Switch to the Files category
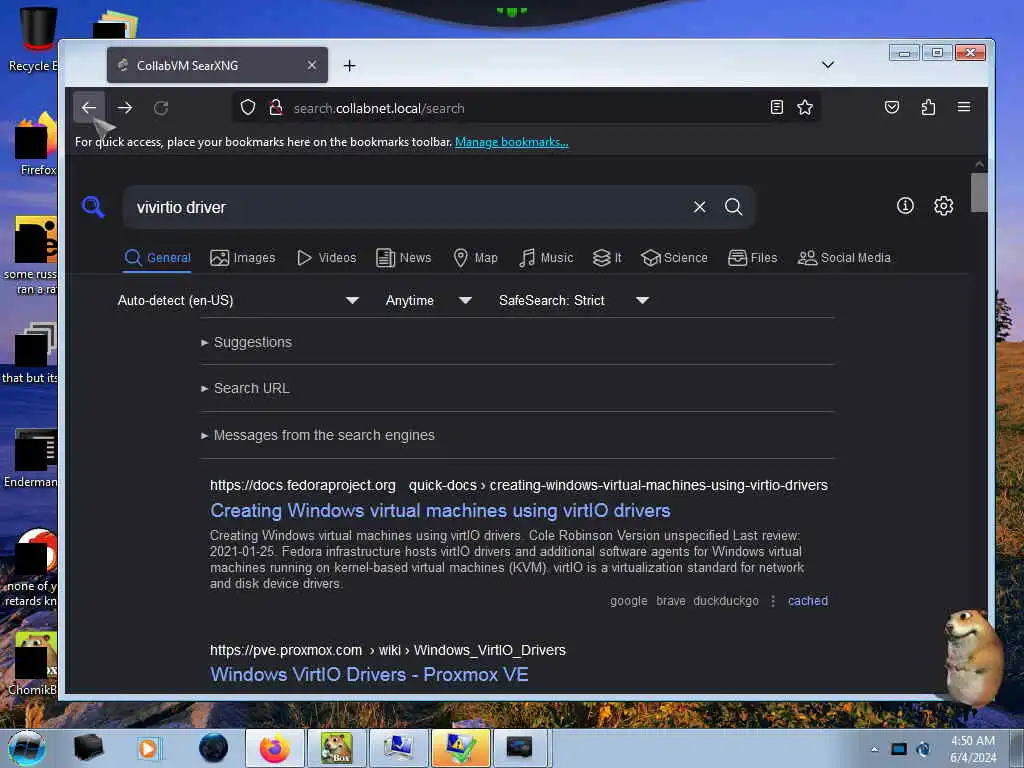The height and width of the screenshot is (768, 1024). [x=752, y=258]
